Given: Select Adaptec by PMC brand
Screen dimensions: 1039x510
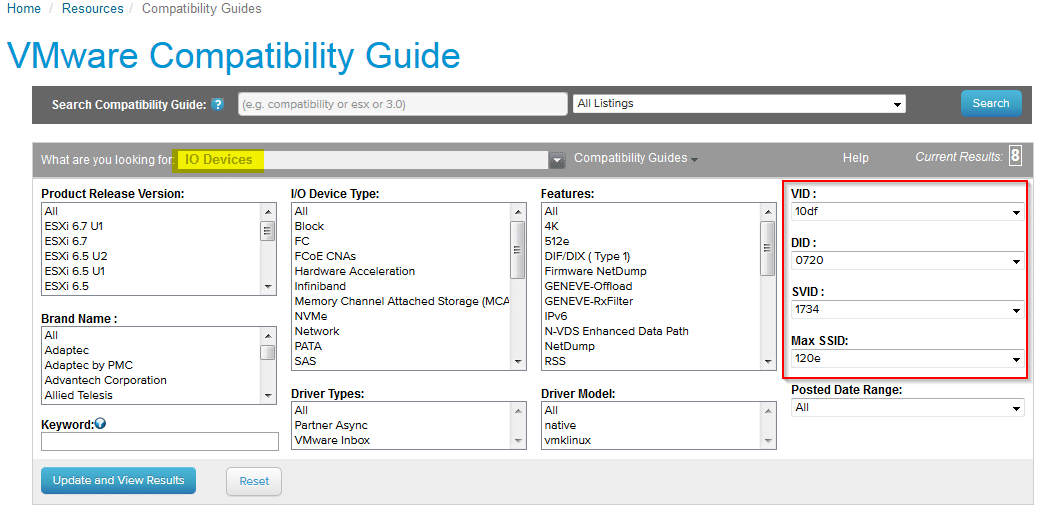Looking at the screenshot, I should click(88, 365).
